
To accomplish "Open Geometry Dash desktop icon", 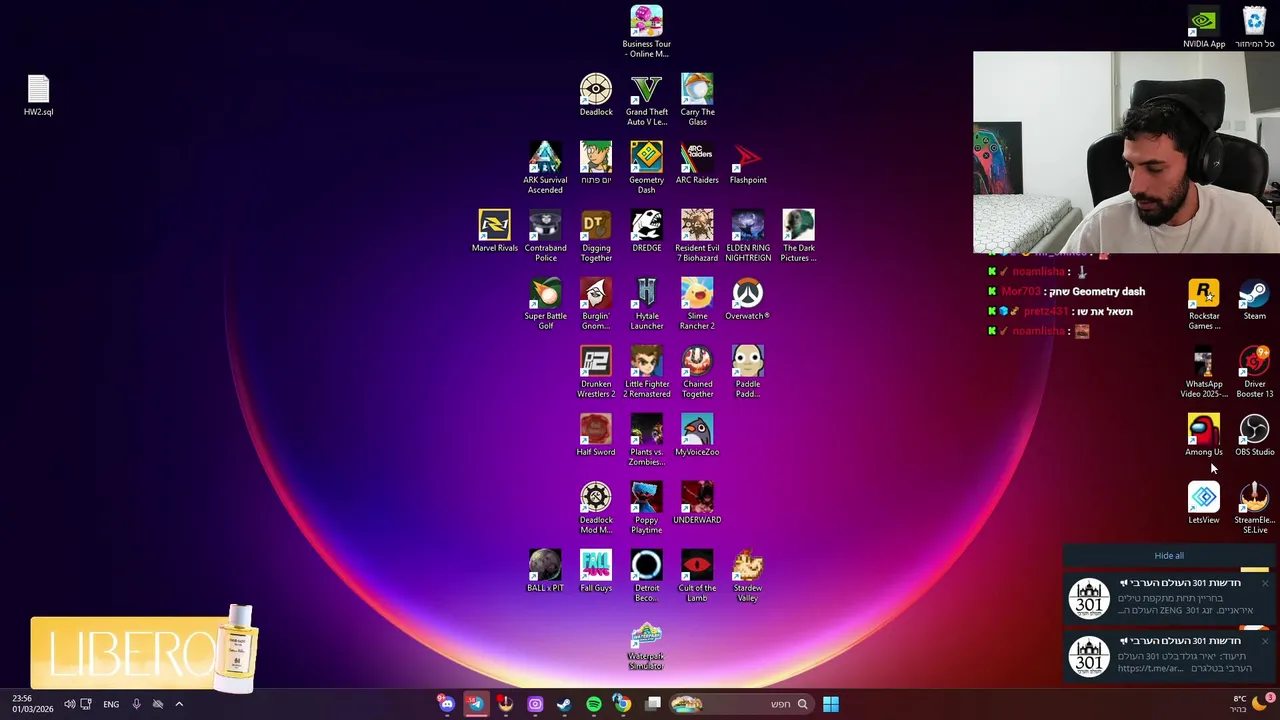I will click(x=646, y=167).
